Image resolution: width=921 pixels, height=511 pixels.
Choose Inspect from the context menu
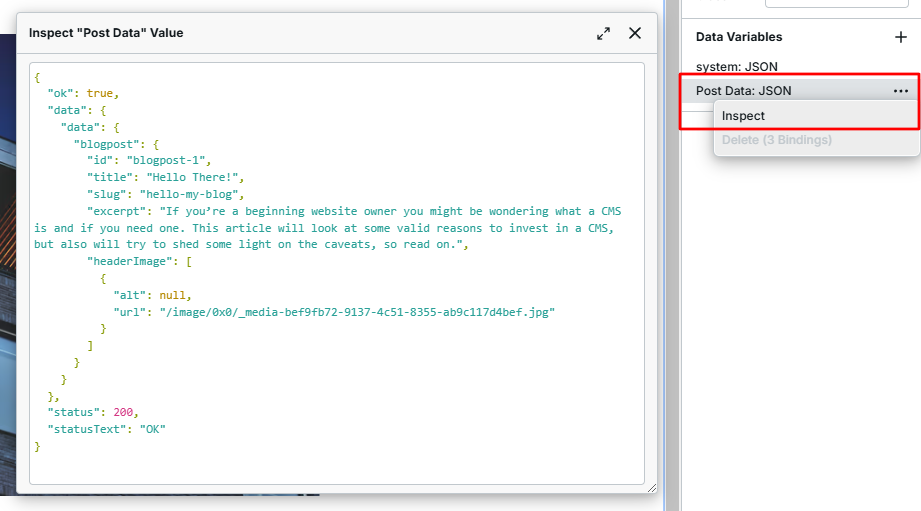click(743, 116)
